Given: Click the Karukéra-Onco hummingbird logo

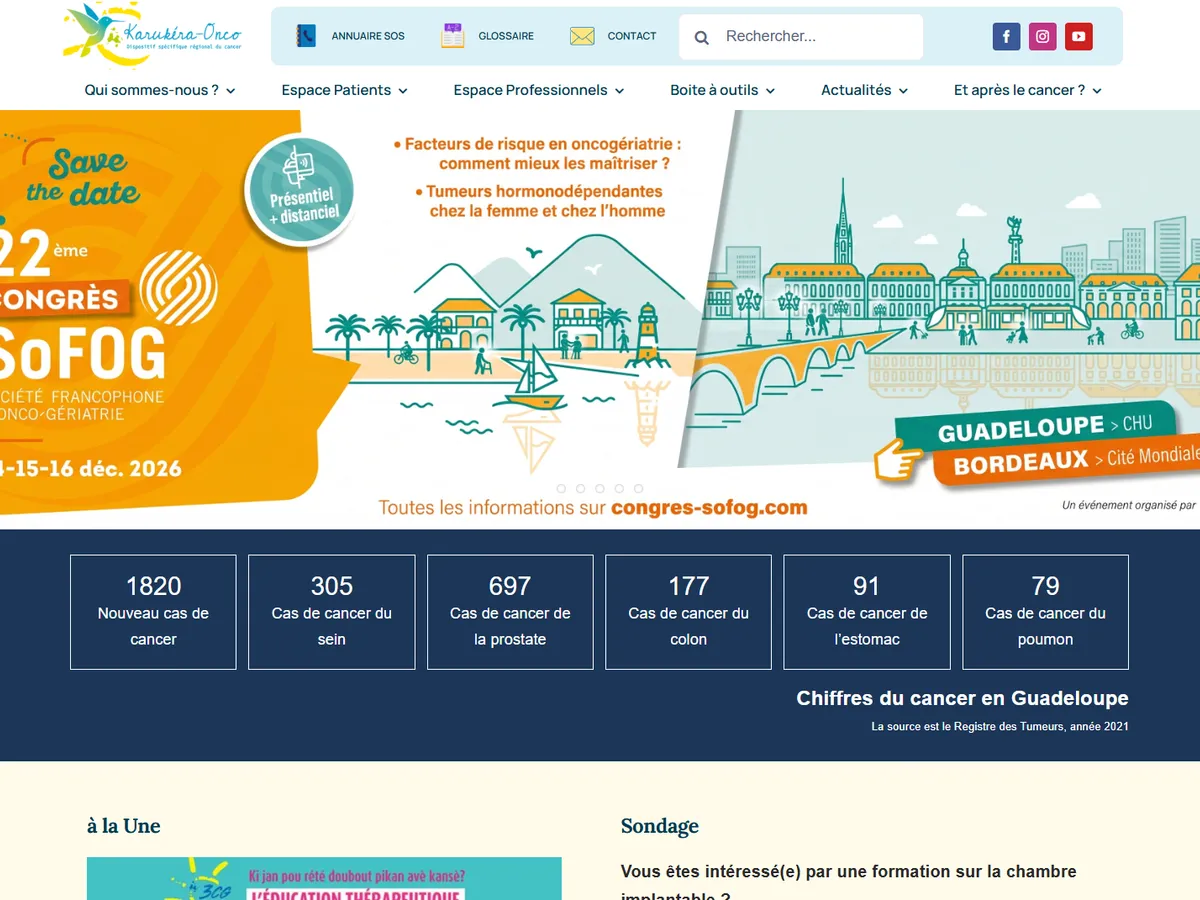Looking at the screenshot, I should (x=151, y=35).
